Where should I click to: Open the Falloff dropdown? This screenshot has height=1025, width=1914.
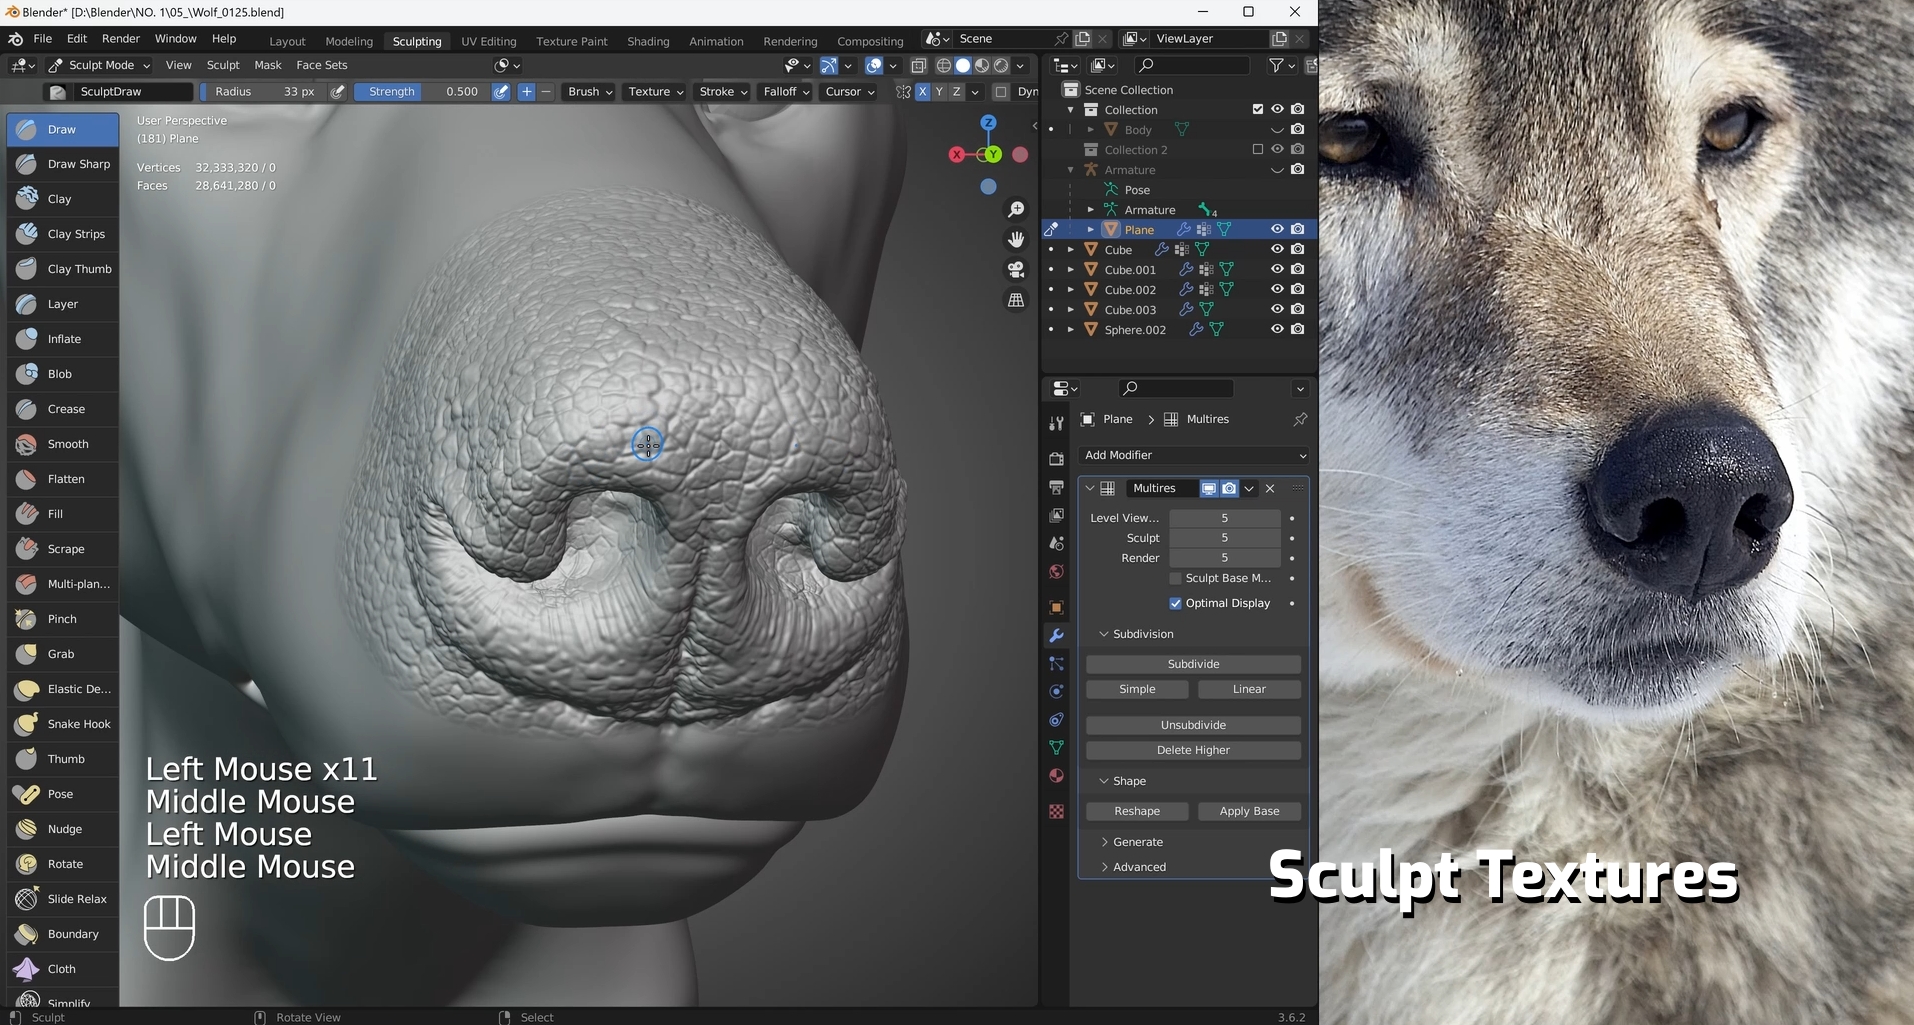[x=786, y=91]
